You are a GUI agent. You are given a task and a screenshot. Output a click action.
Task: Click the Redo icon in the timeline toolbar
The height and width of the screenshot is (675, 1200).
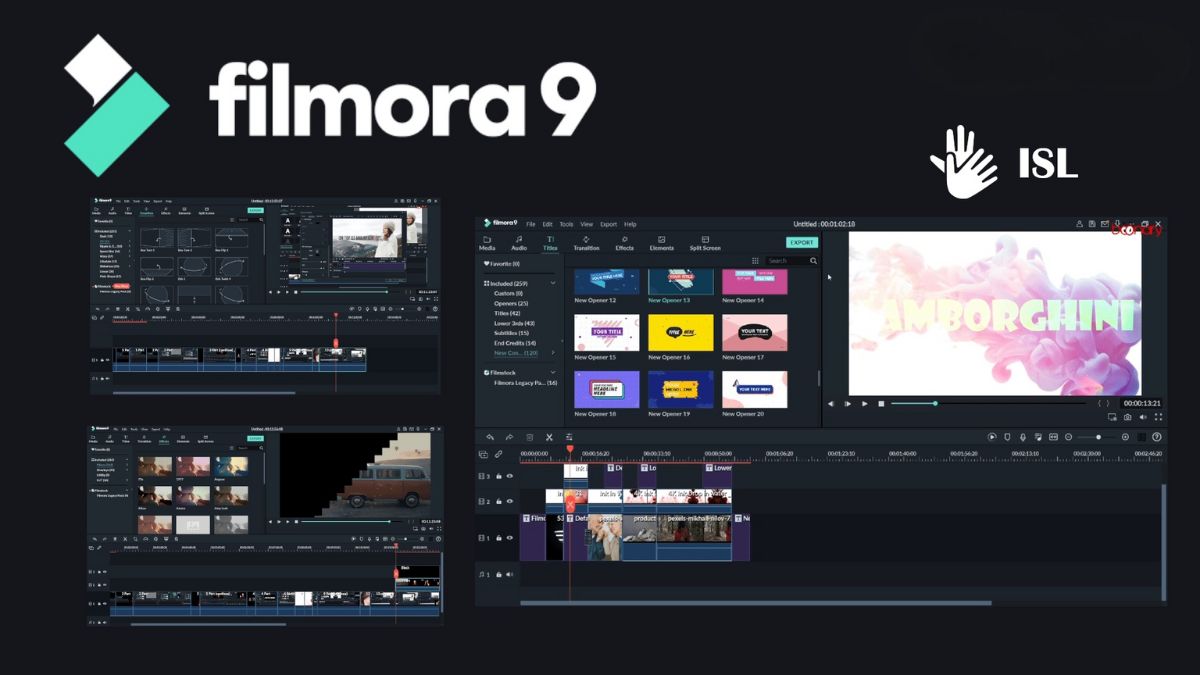coord(508,437)
